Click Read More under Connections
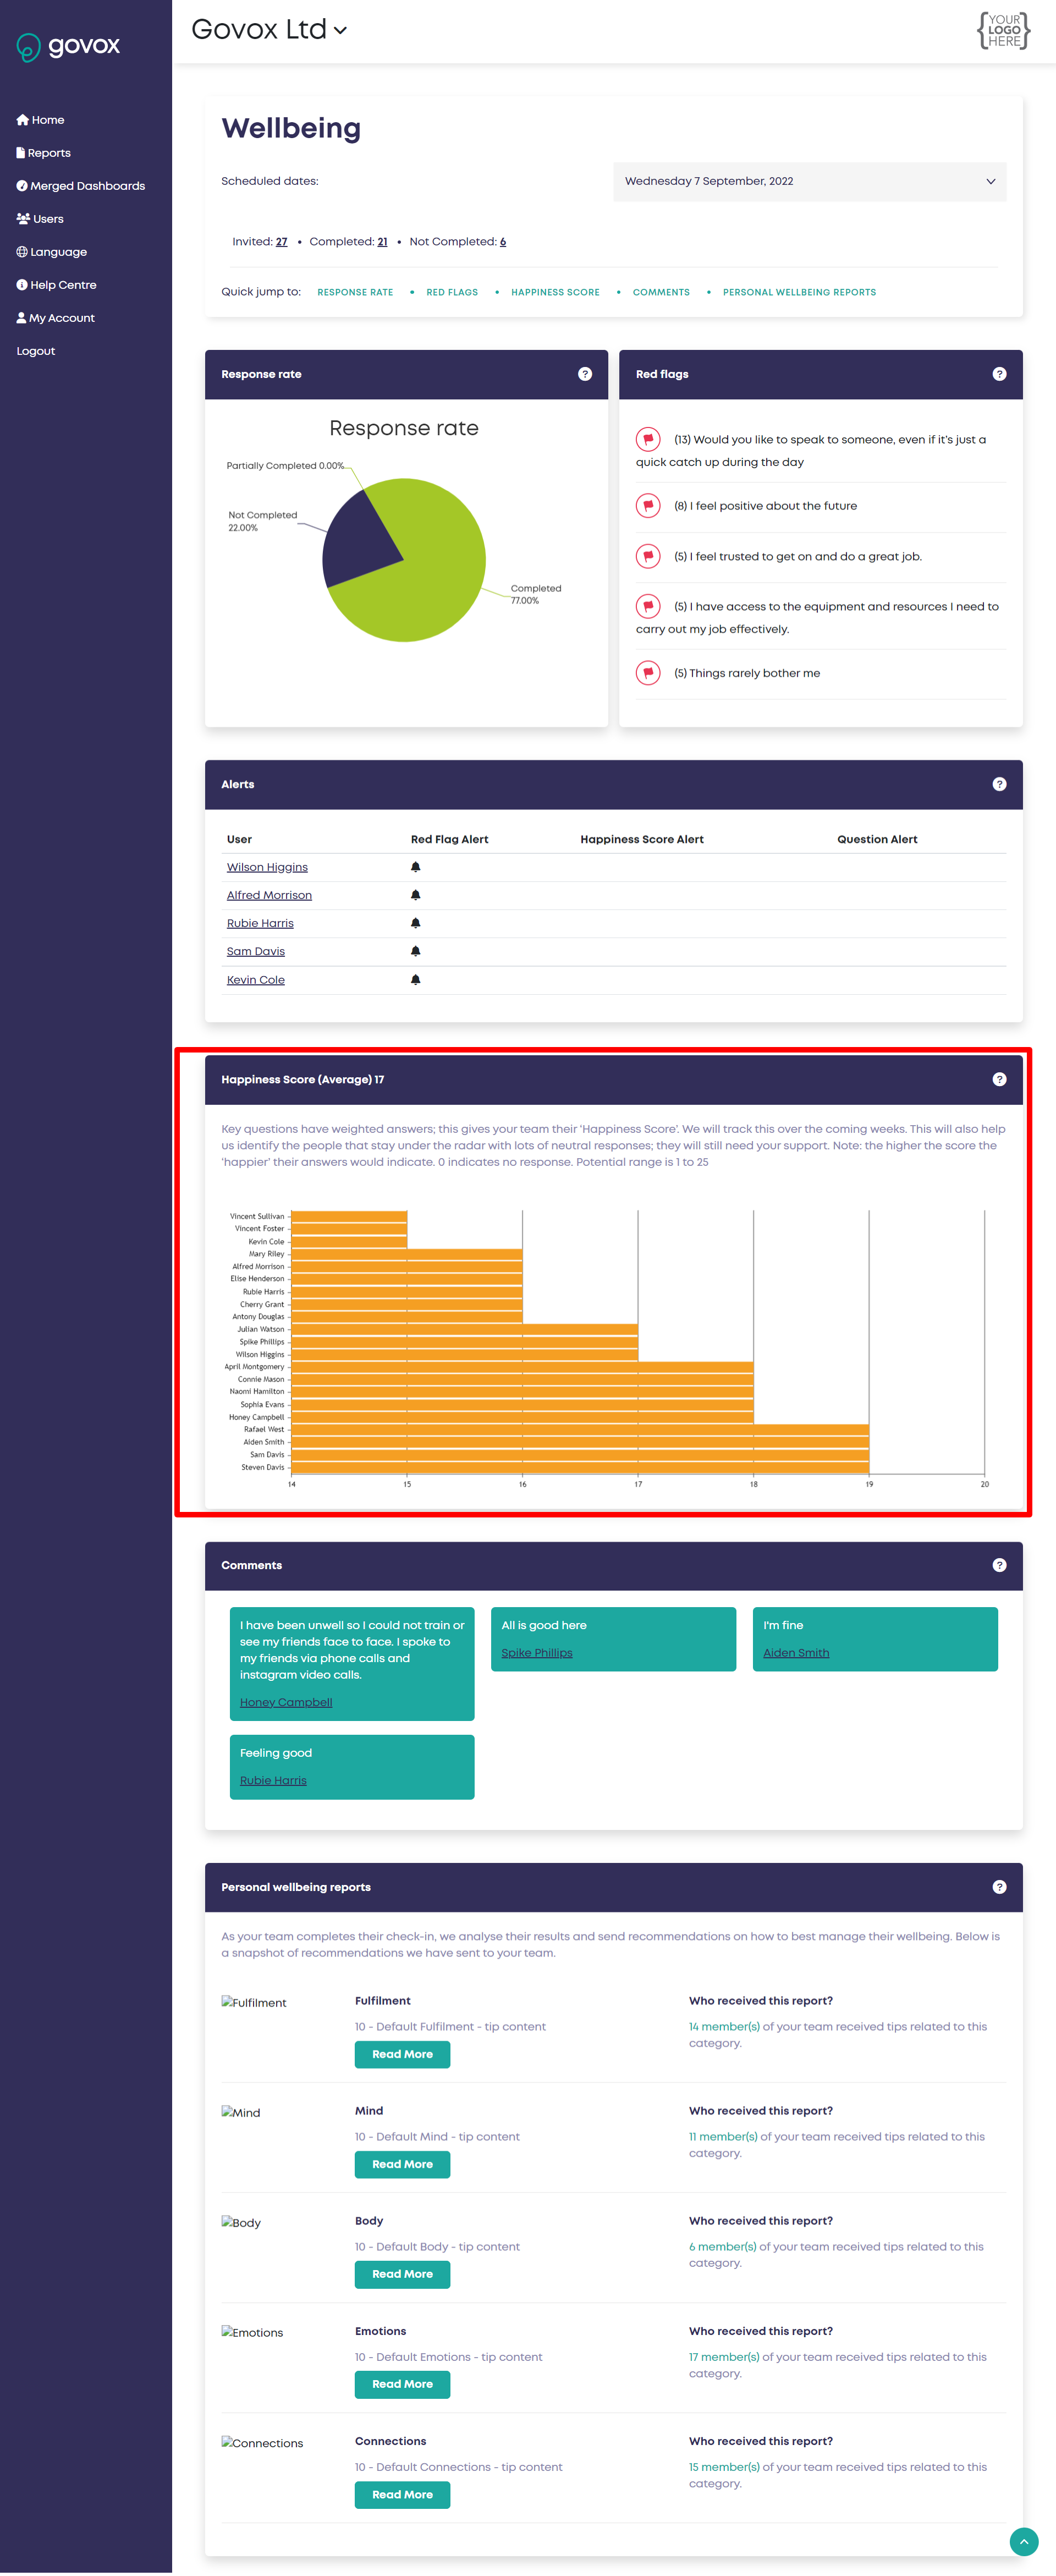 click(x=402, y=2495)
